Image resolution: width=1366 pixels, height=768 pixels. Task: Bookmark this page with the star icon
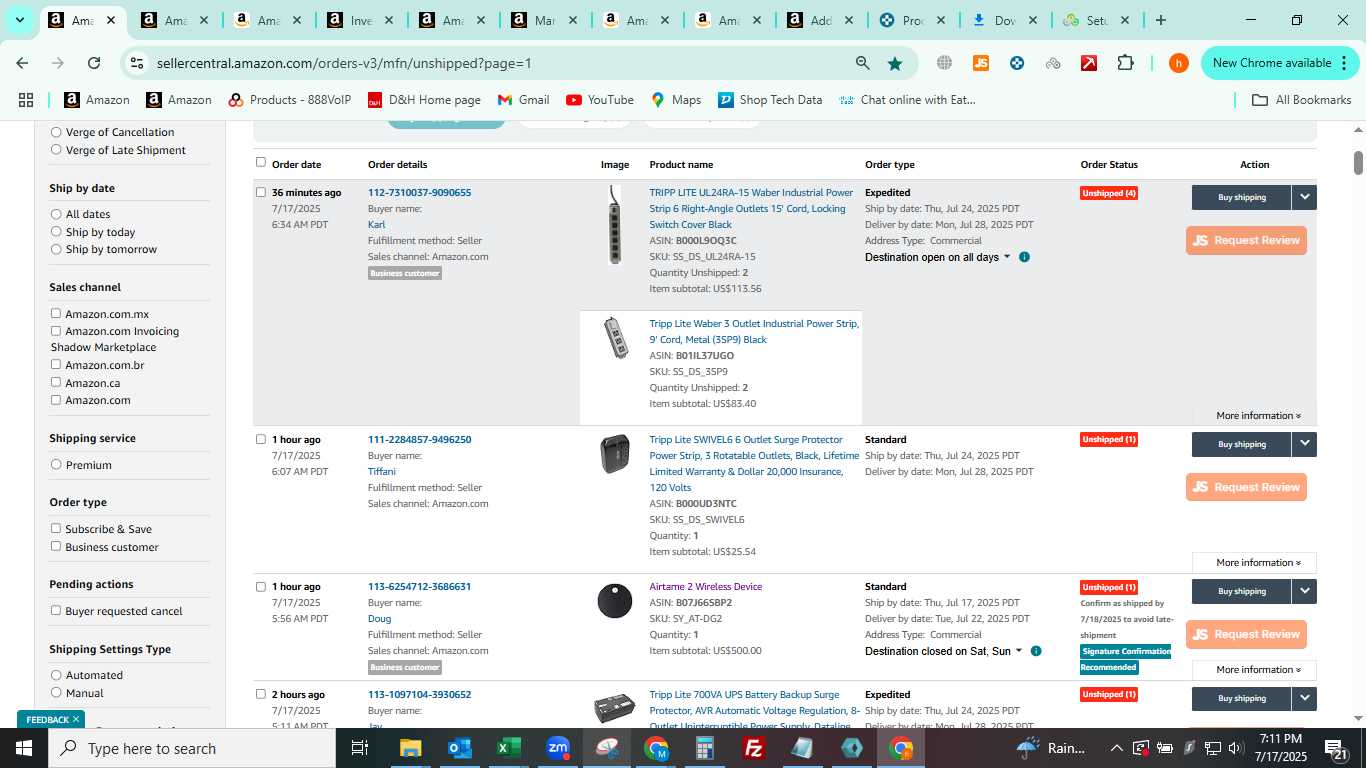click(895, 63)
